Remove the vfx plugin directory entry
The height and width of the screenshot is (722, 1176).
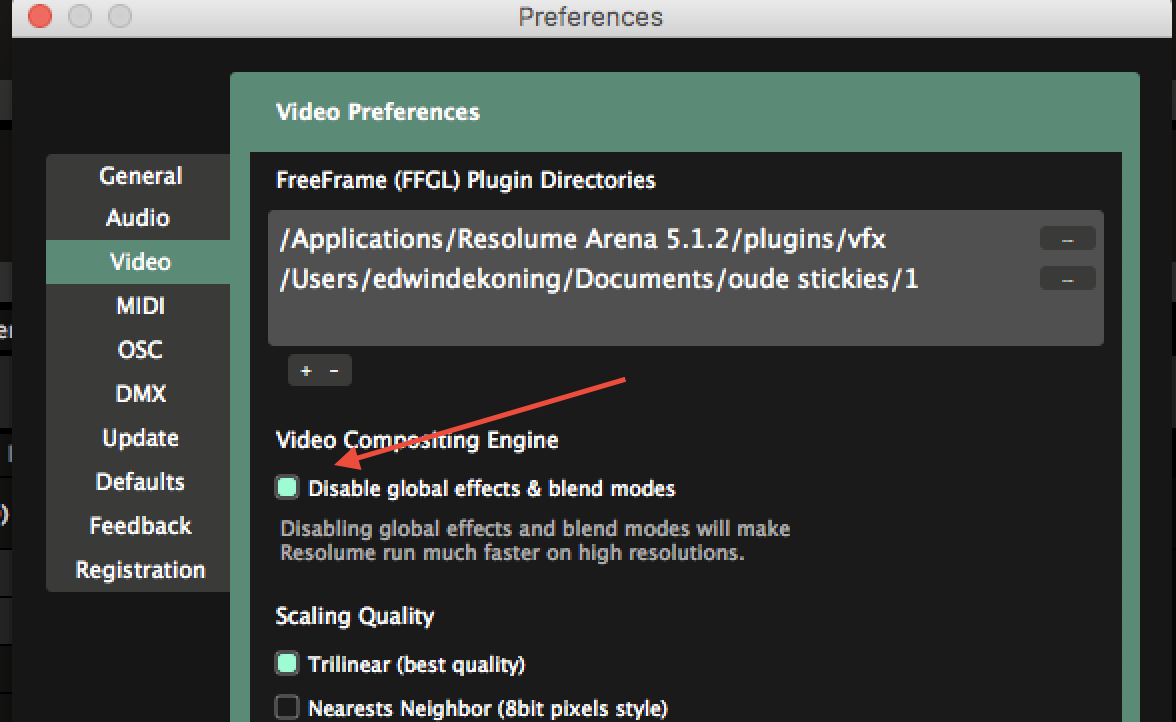tap(1067, 239)
